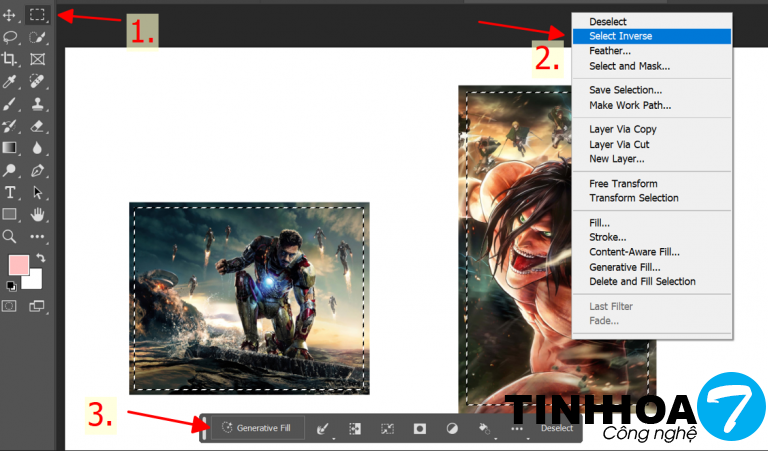Select the Move tool
Viewport: 768px width, 451px height.
tap(10, 16)
